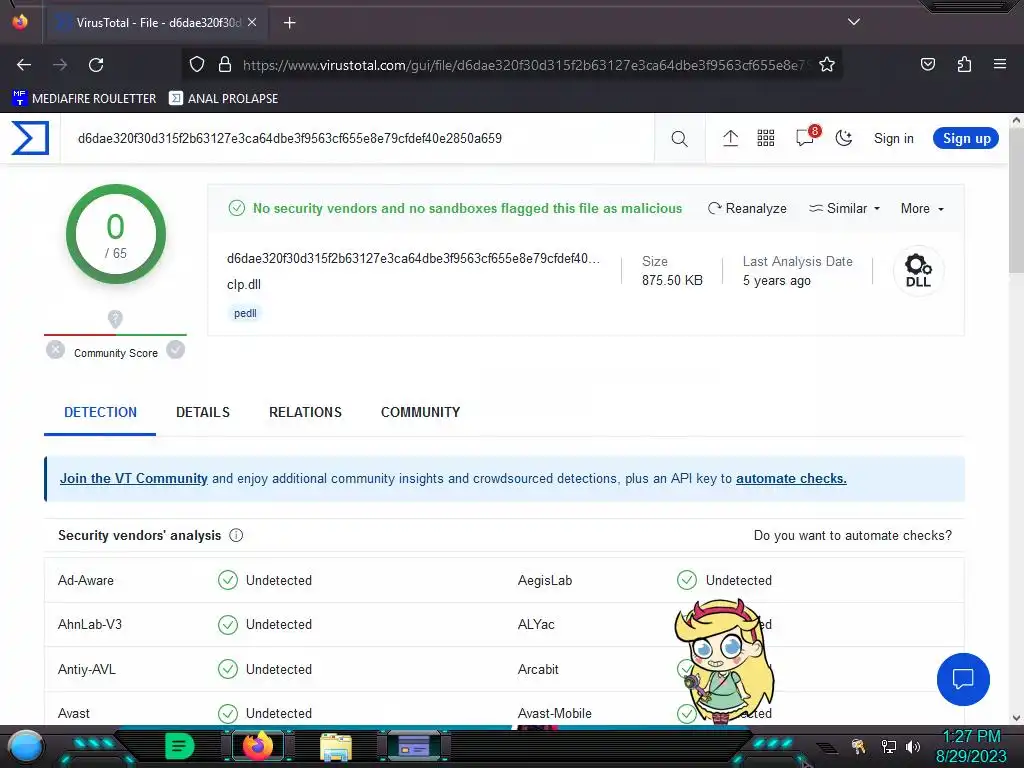
Task: Open the Firefox hamburger menu
Action: point(1000,64)
